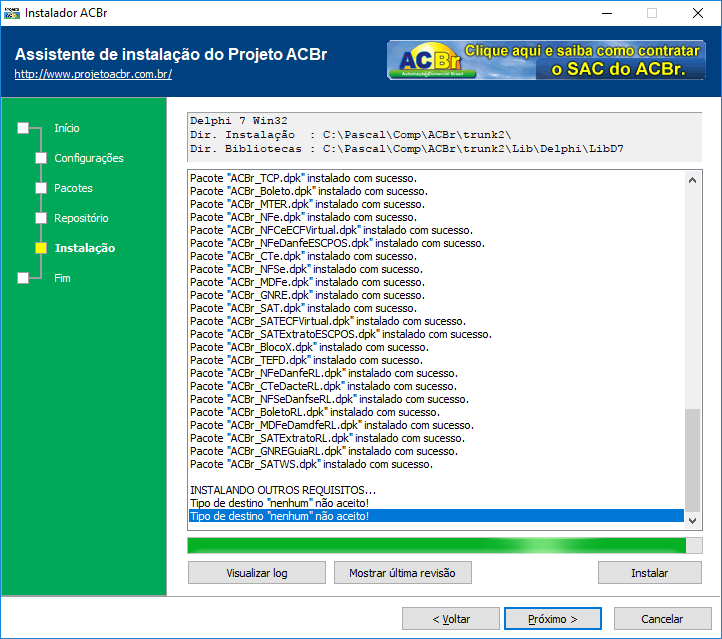Select the Instalação wizard step
The image size is (722, 639).
[85, 248]
